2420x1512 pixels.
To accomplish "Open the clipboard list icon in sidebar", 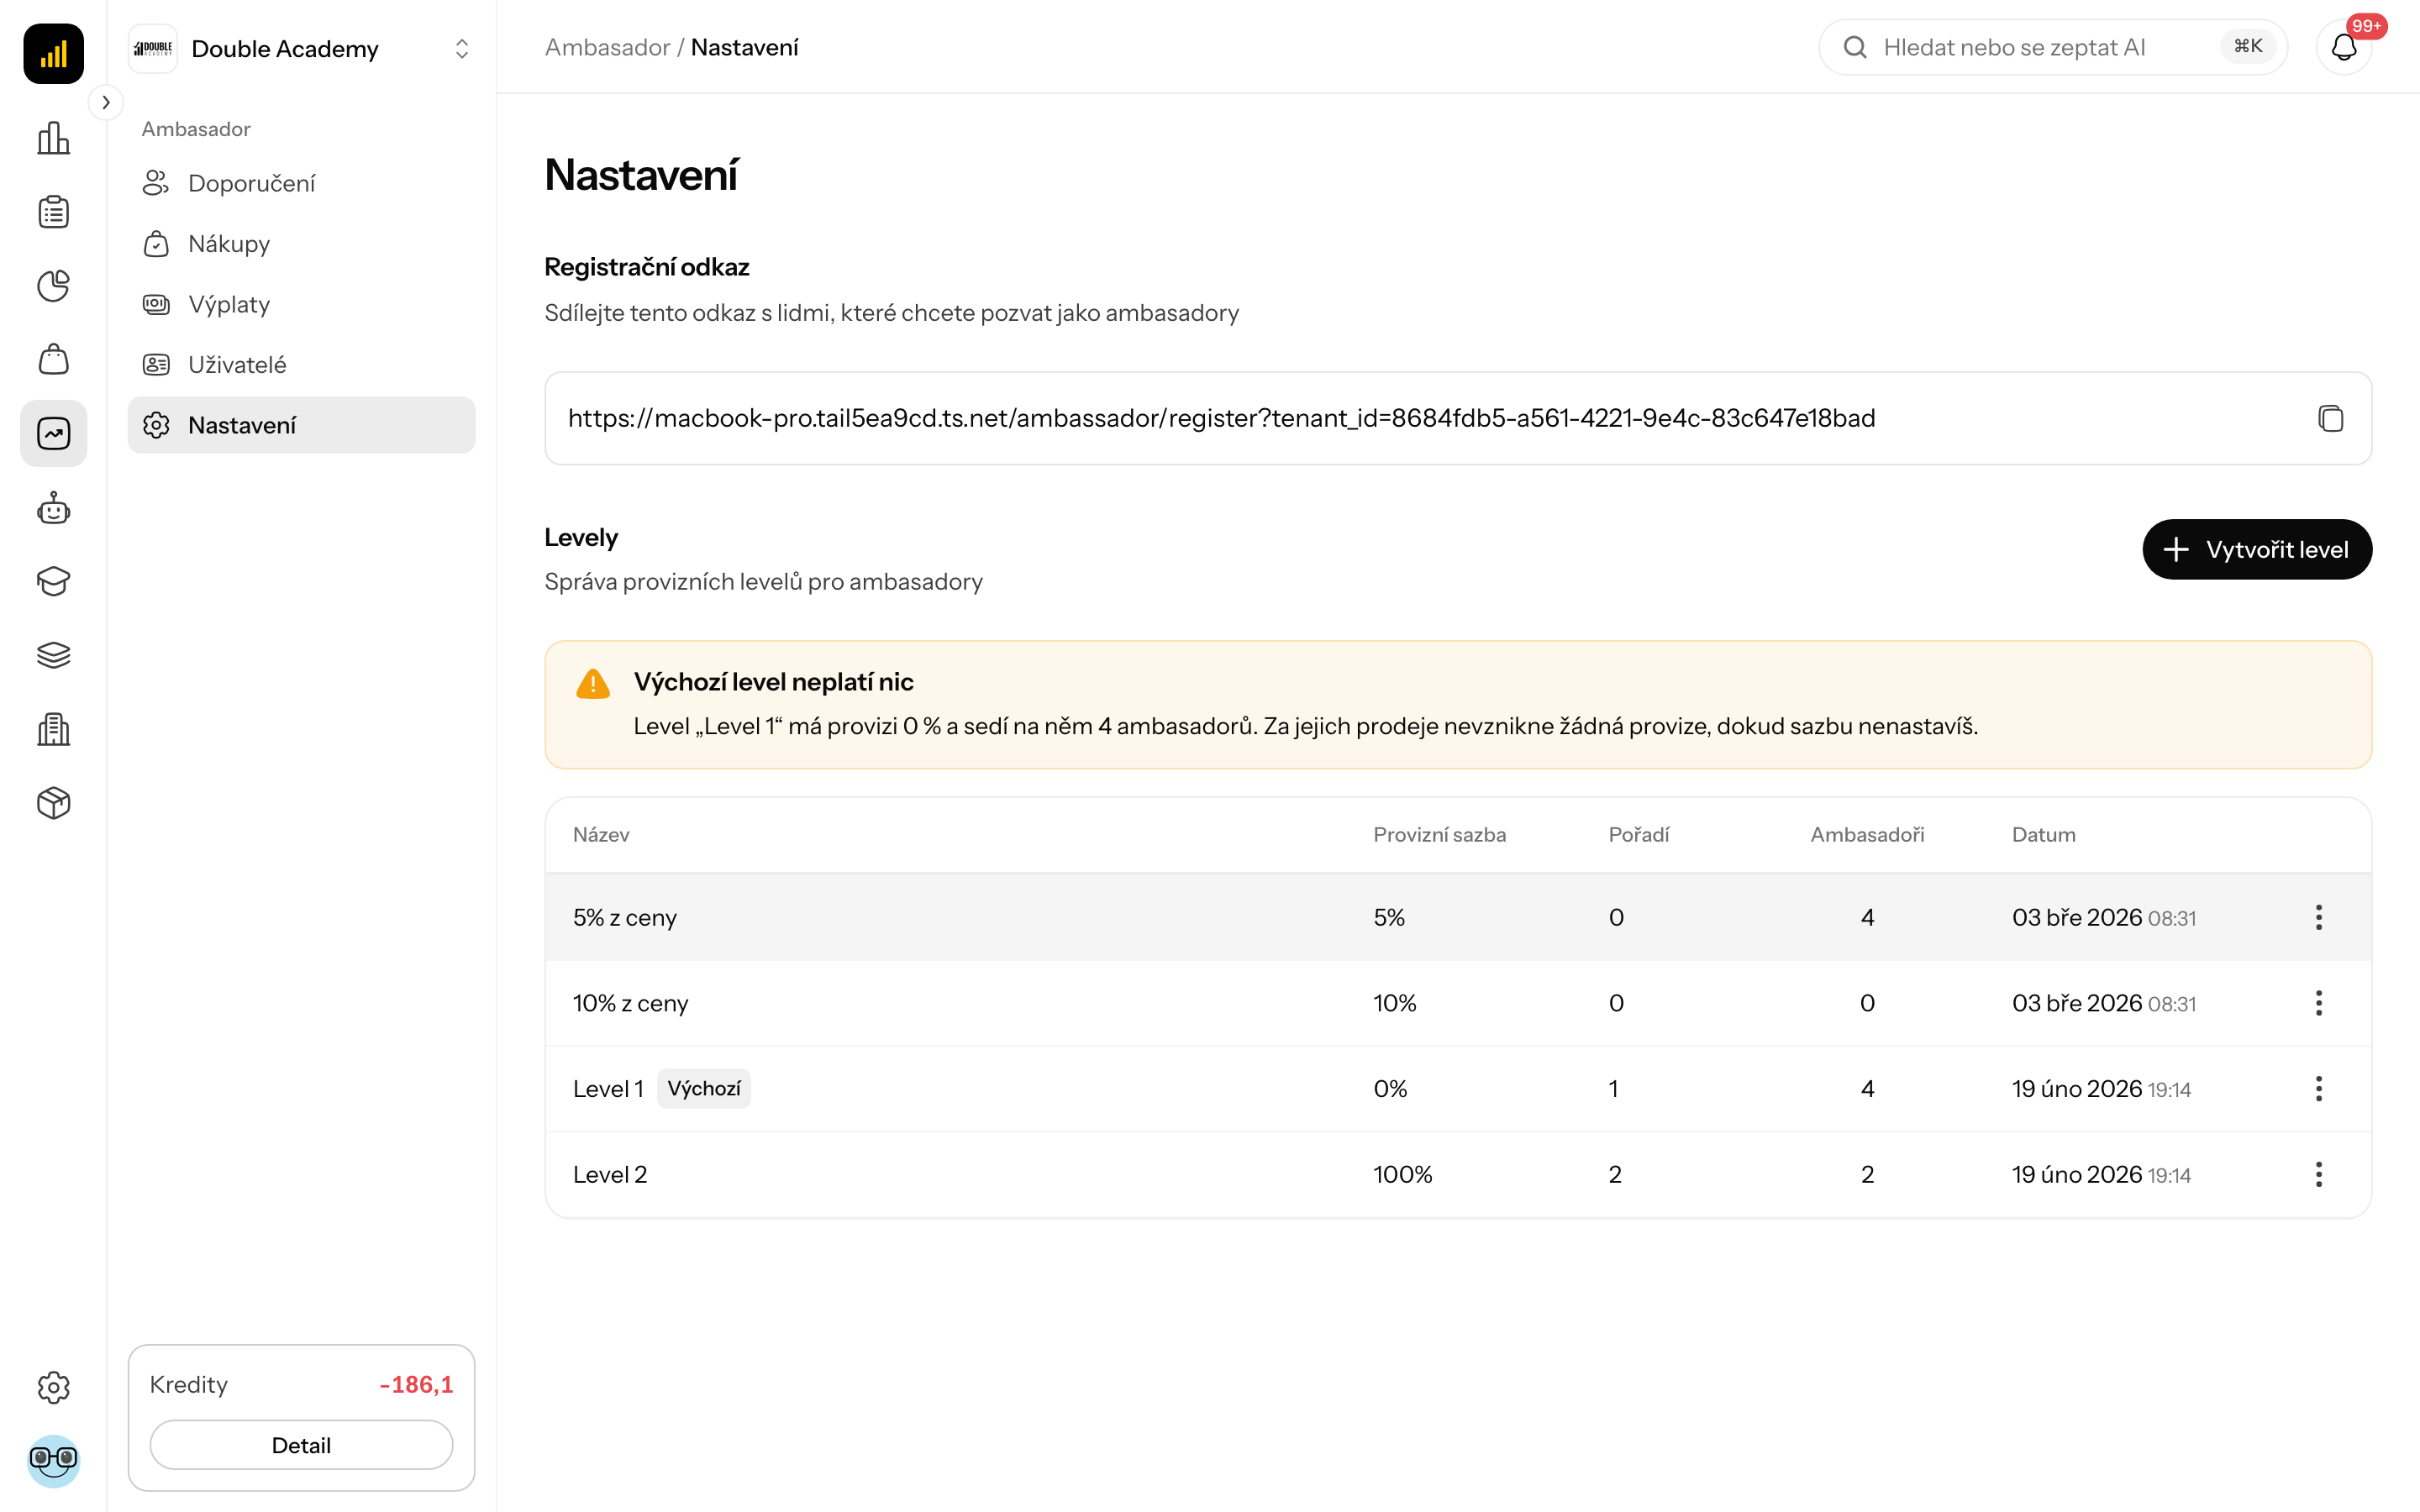I will pos(53,212).
